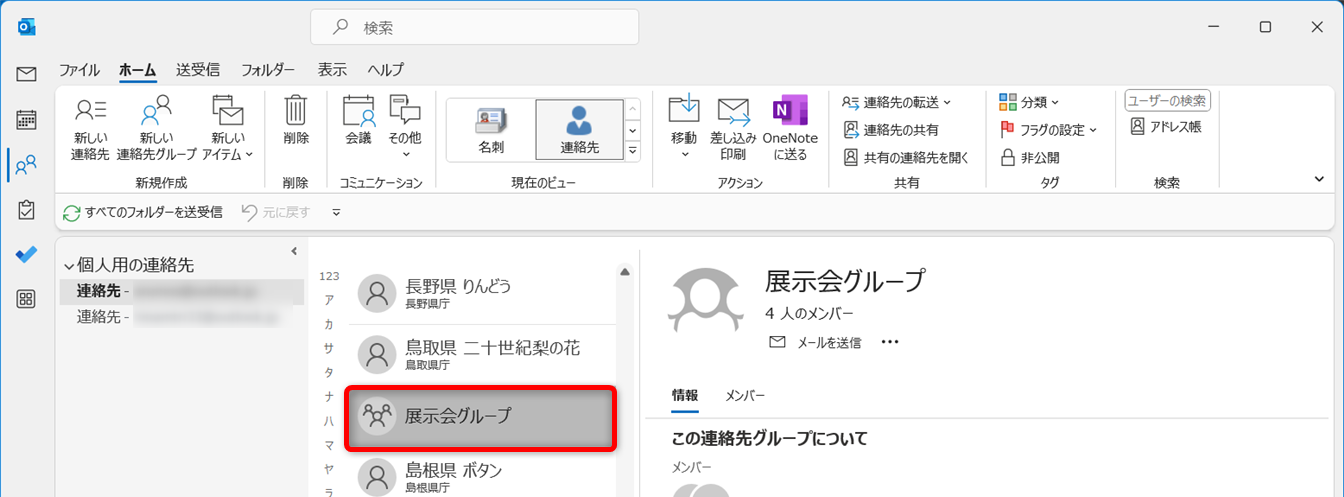Toggle 非公開 private lock setting
Image resolution: width=1344 pixels, height=497 pixels.
point(1030,157)
